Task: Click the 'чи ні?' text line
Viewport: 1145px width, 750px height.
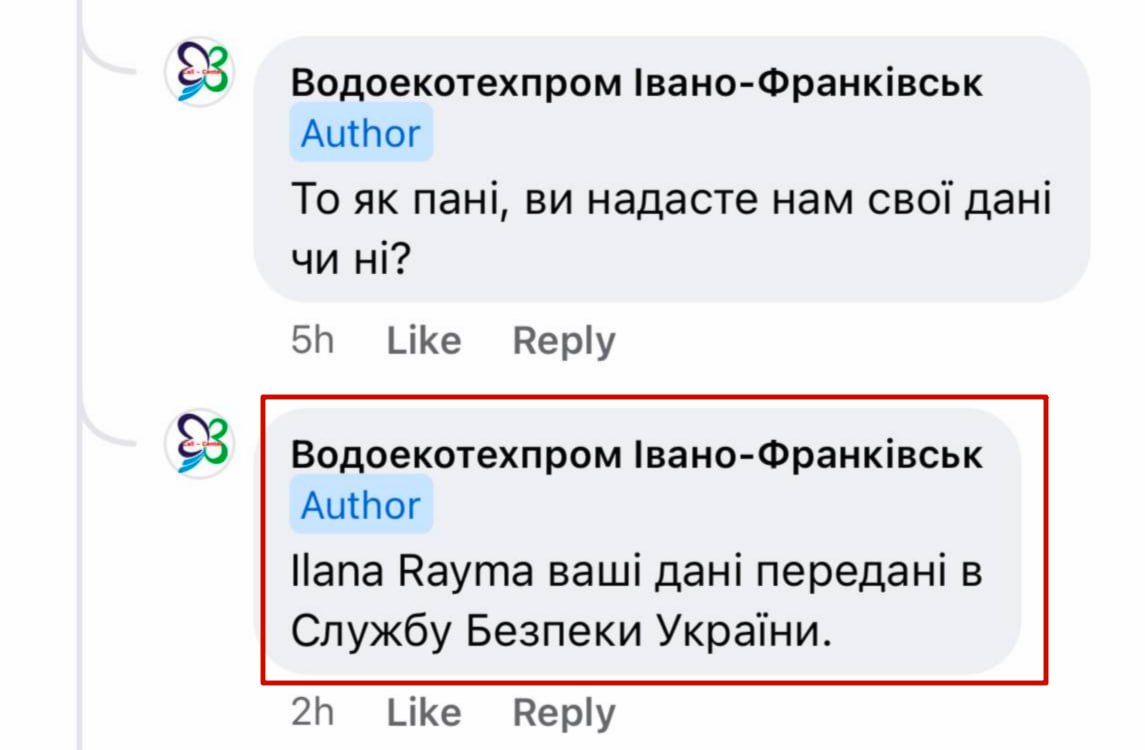Action: click(353, 260)
